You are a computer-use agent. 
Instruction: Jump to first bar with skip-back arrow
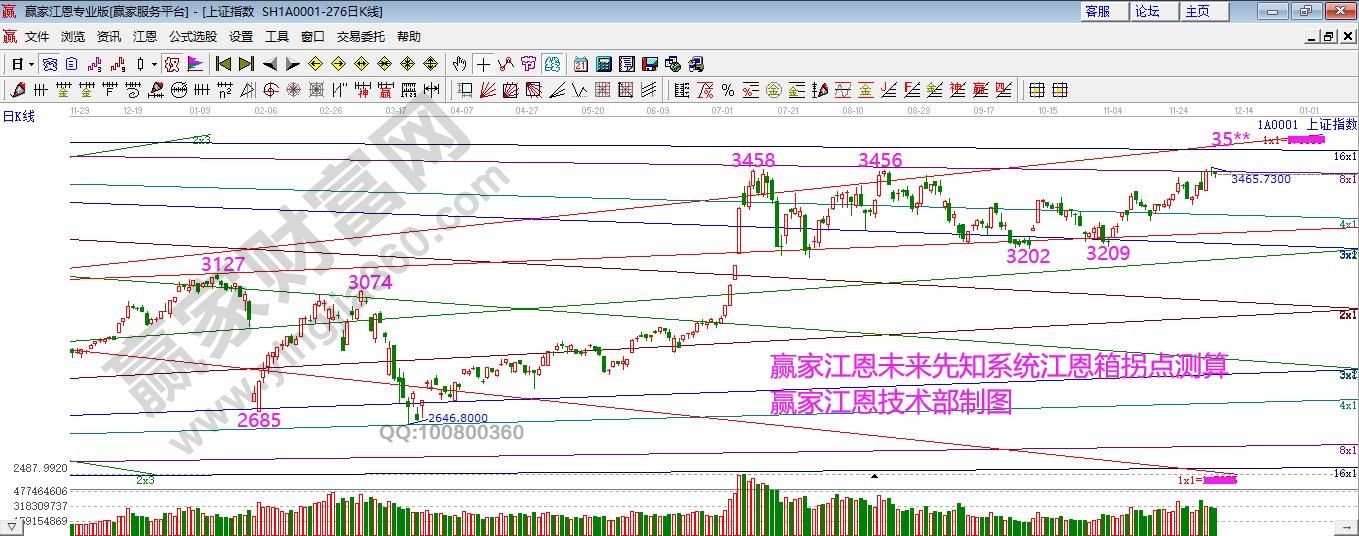point(224,64)
